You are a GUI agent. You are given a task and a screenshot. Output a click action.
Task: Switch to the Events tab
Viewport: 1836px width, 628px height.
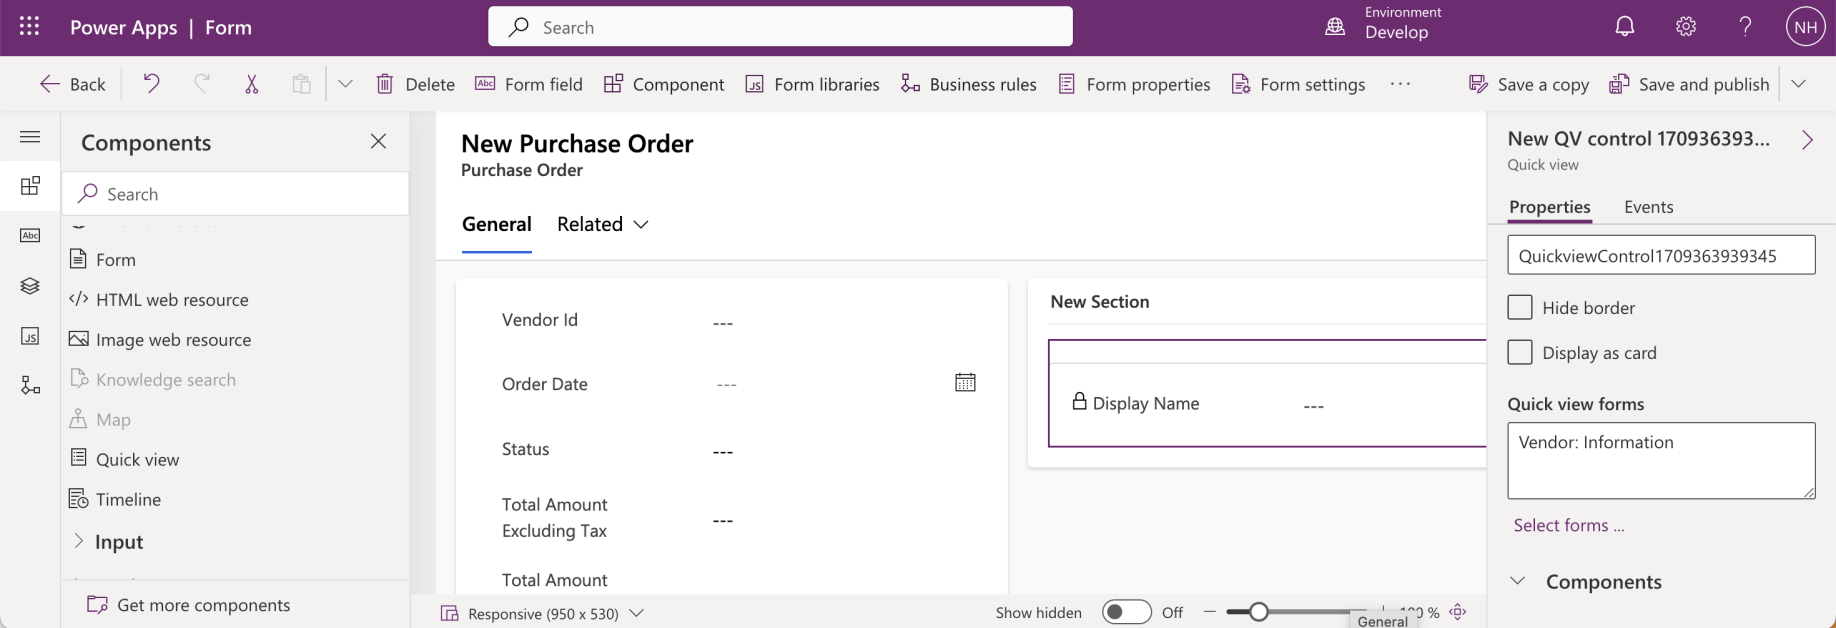(x=1648, y=207)
